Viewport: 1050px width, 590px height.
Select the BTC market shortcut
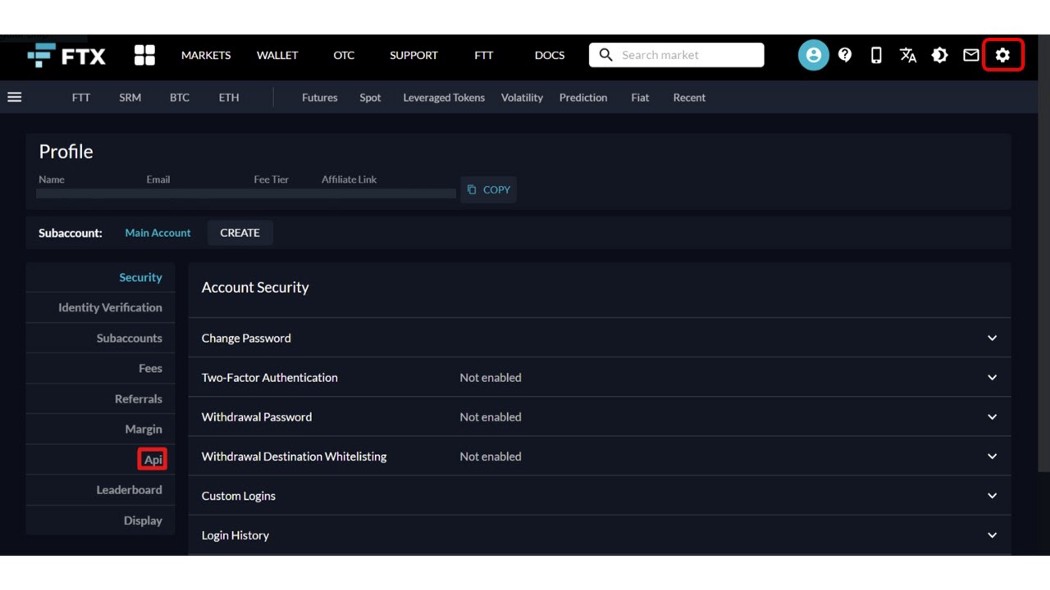click(179, 98)
